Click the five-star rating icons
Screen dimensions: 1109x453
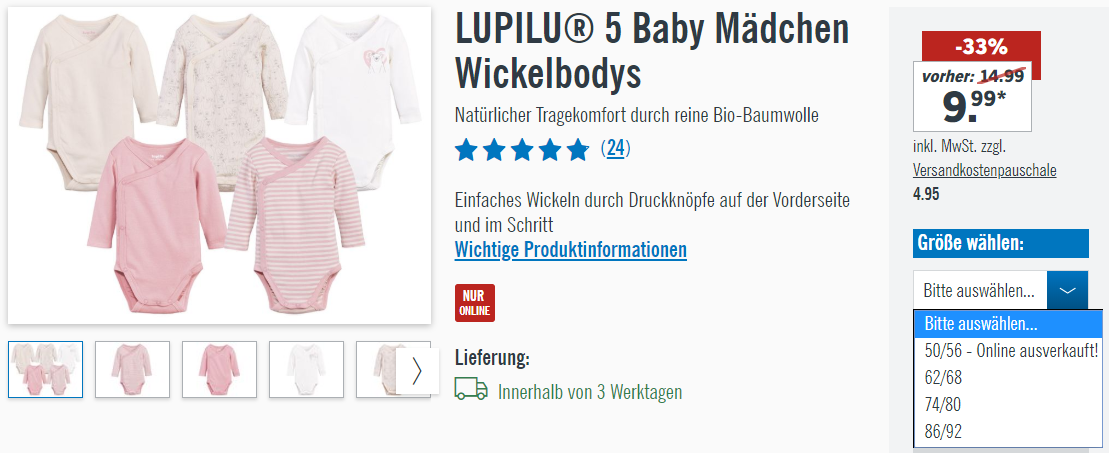521,149
